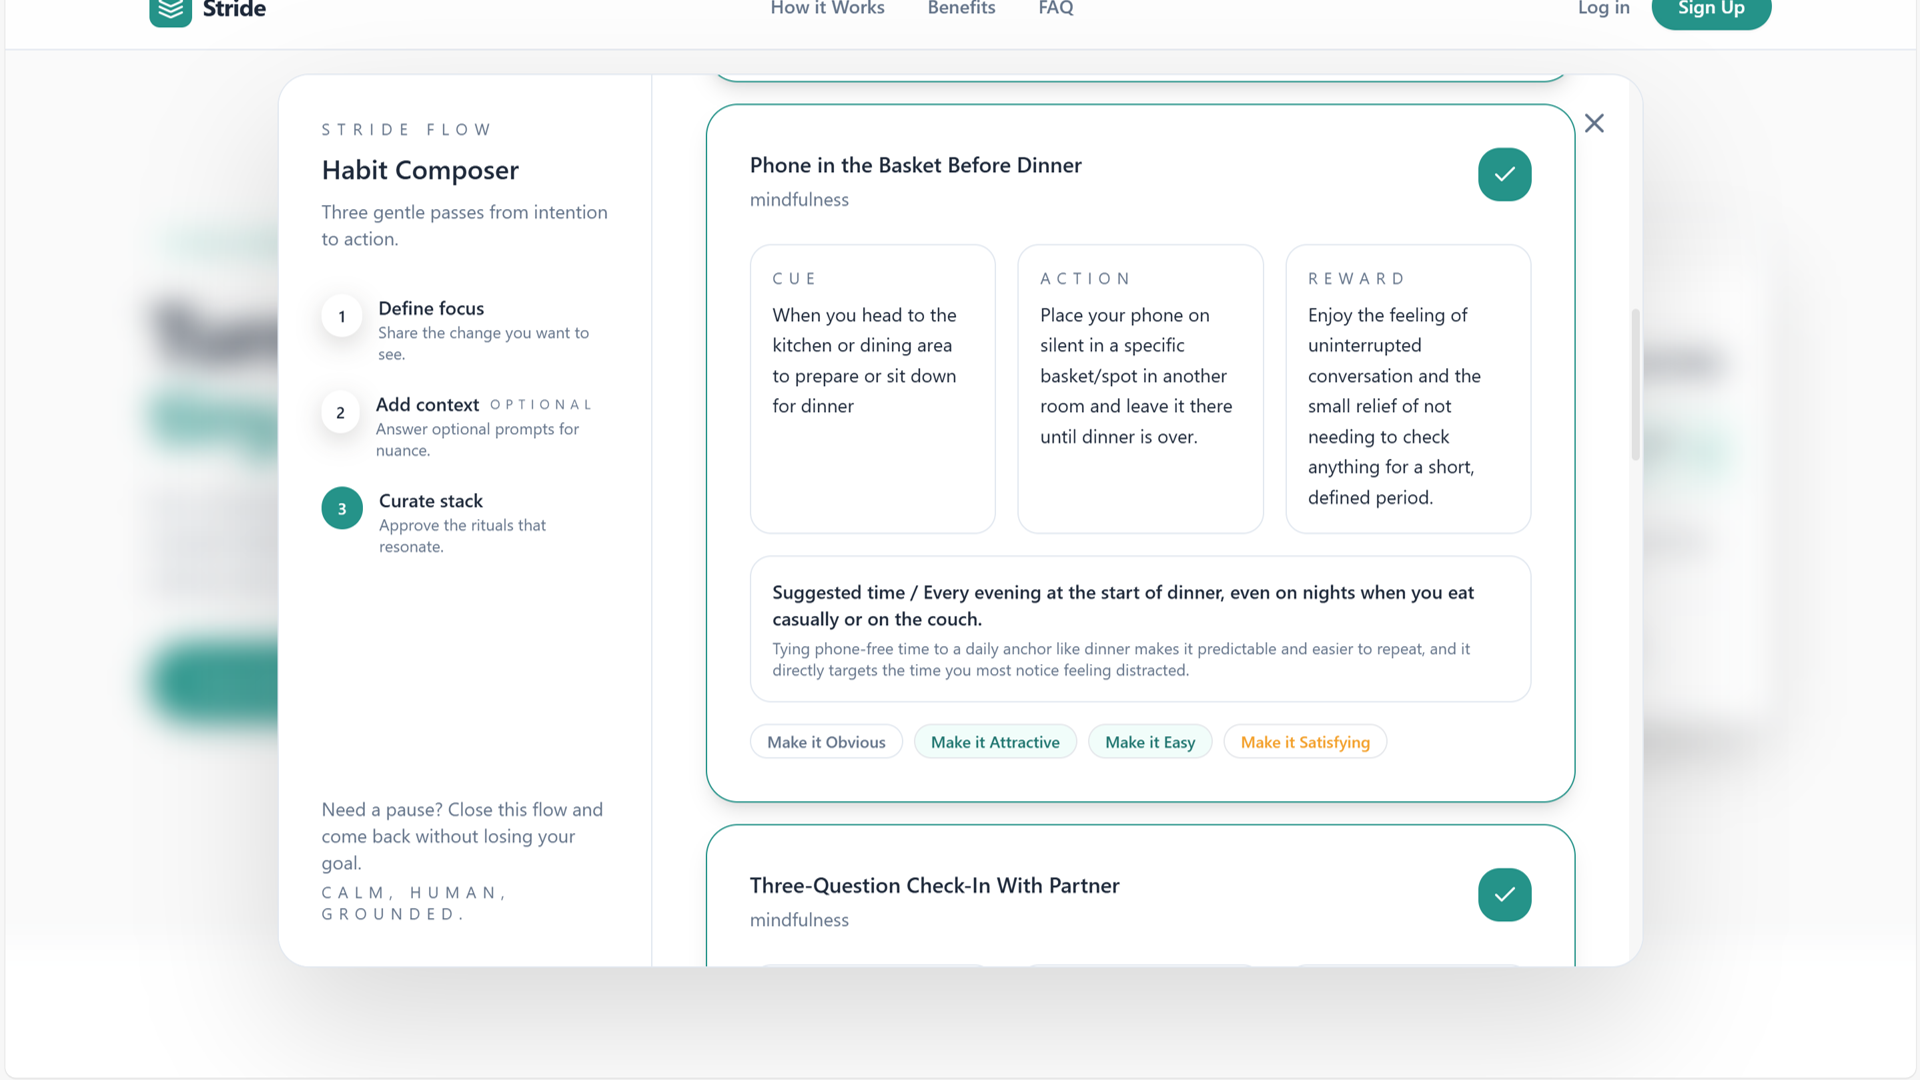The width and height of the screenshot is (1920, 1080).
Task: Toggle checkmark for Three-Question Check-In habit
Action: pyautogui.click(x=1504, y=895)
